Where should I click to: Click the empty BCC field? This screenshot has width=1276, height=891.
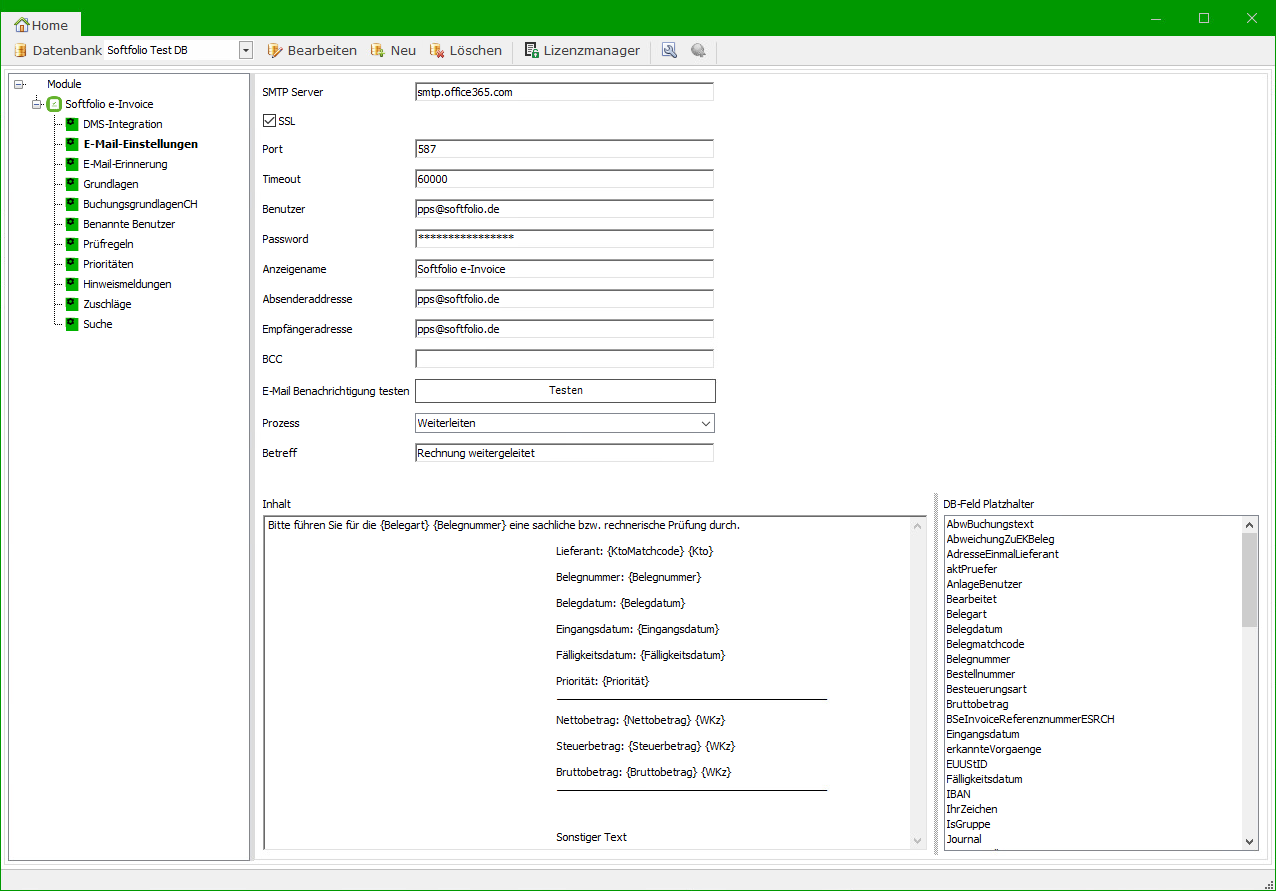pos(564,359)
